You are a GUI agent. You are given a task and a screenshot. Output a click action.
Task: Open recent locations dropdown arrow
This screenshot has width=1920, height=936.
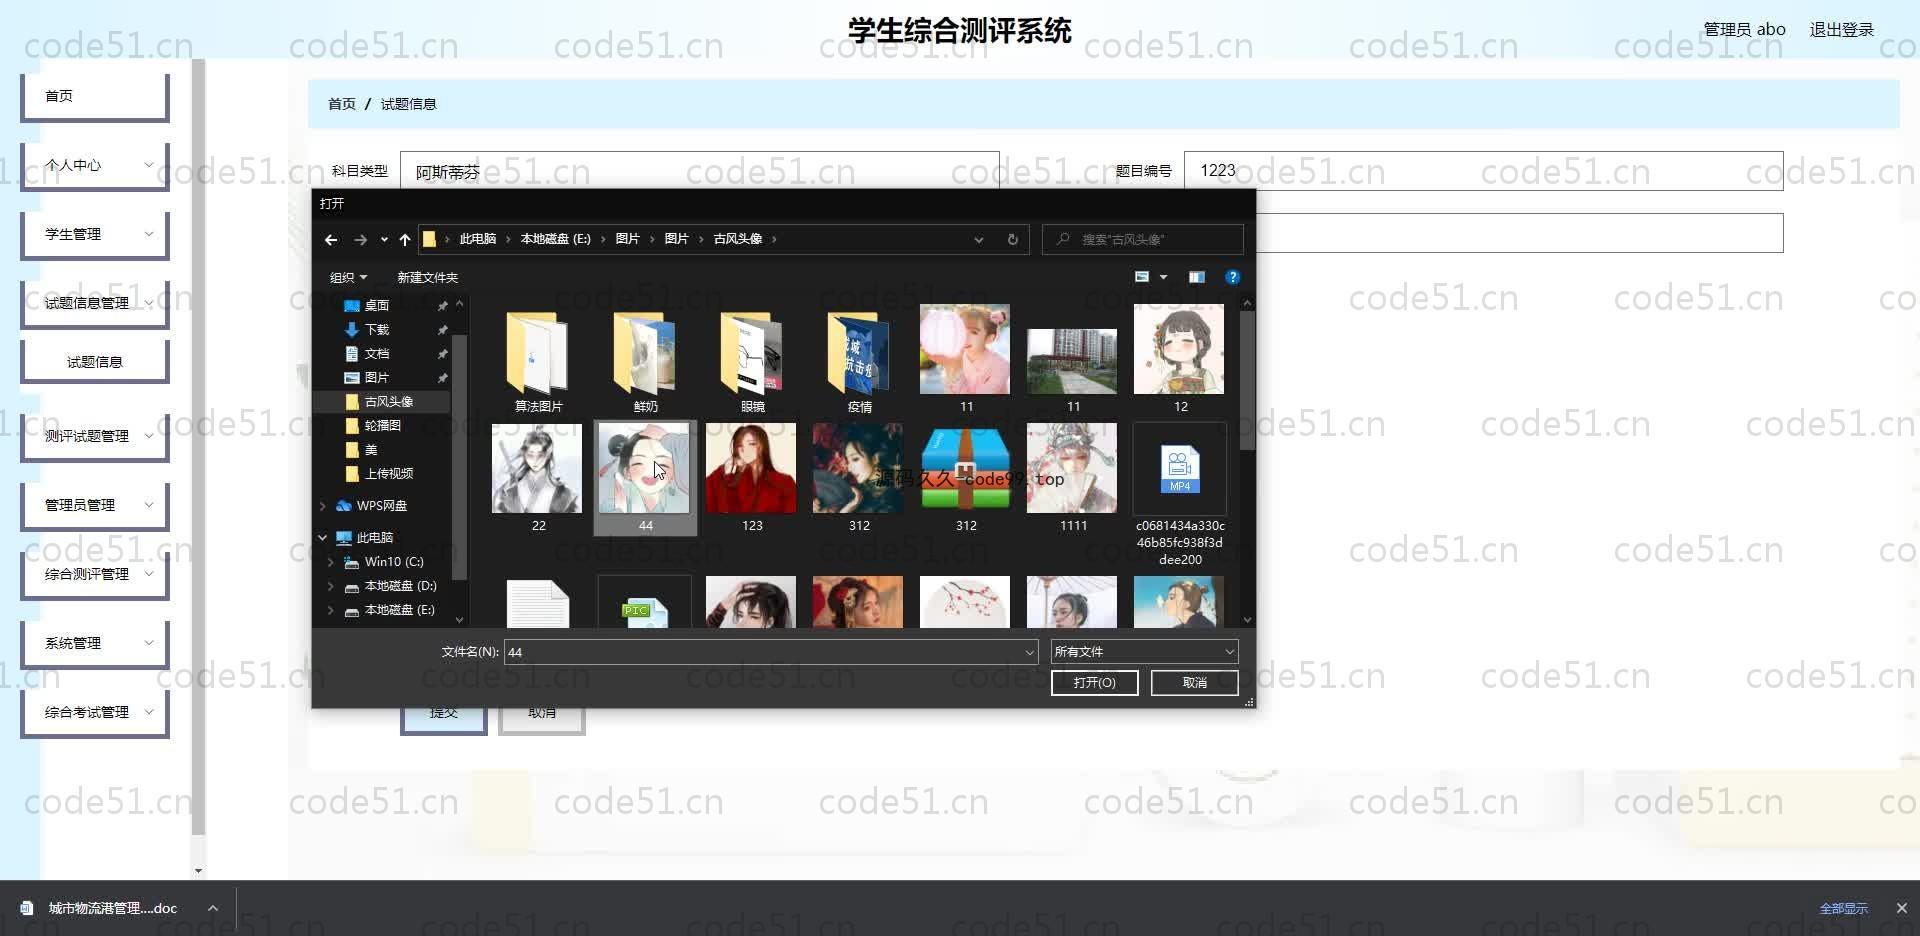tap(384, 240)
